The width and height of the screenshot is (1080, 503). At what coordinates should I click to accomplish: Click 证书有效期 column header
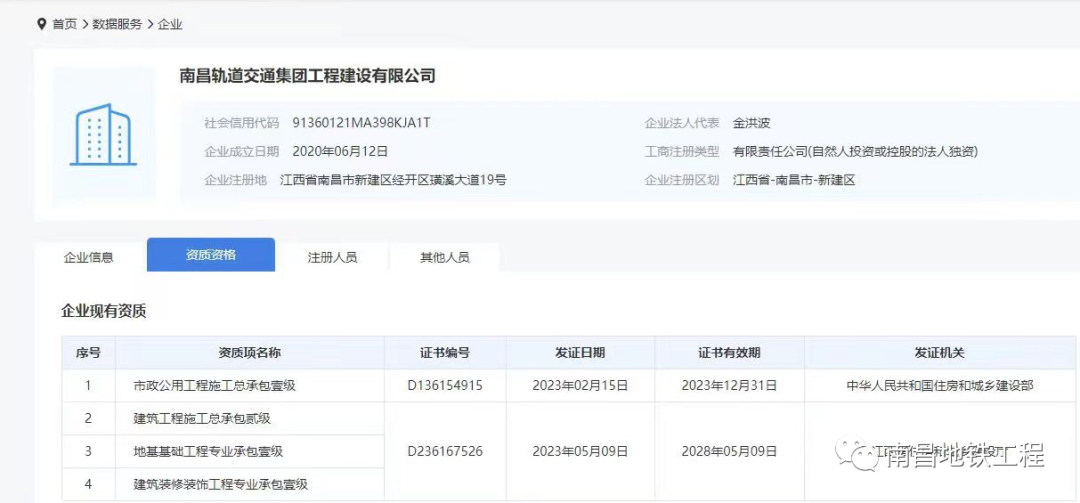729,353
